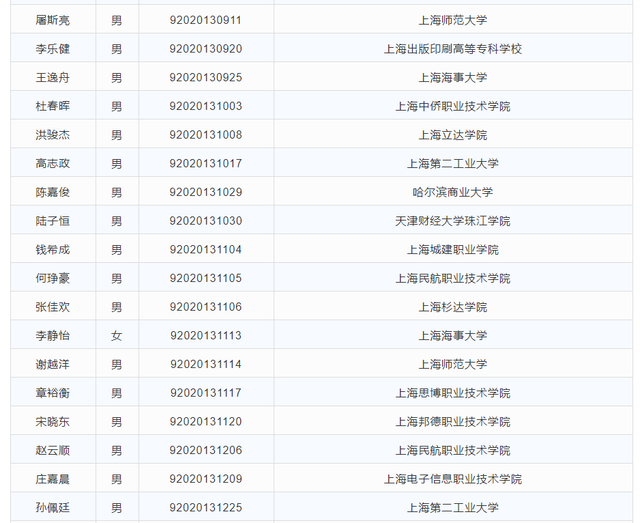The image size is (640, 523).
Task: Click 上海师范大学 in 谢越洋 row
Action: [x=453, y=364]
